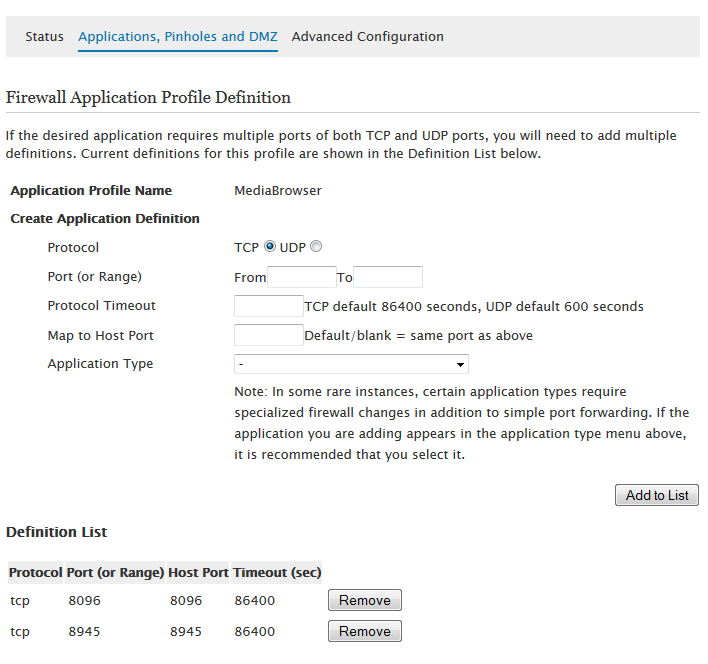Click the Timeout (sec) column header
The width and height of the screenshot is (708, 664).
[x=277, y=572]
